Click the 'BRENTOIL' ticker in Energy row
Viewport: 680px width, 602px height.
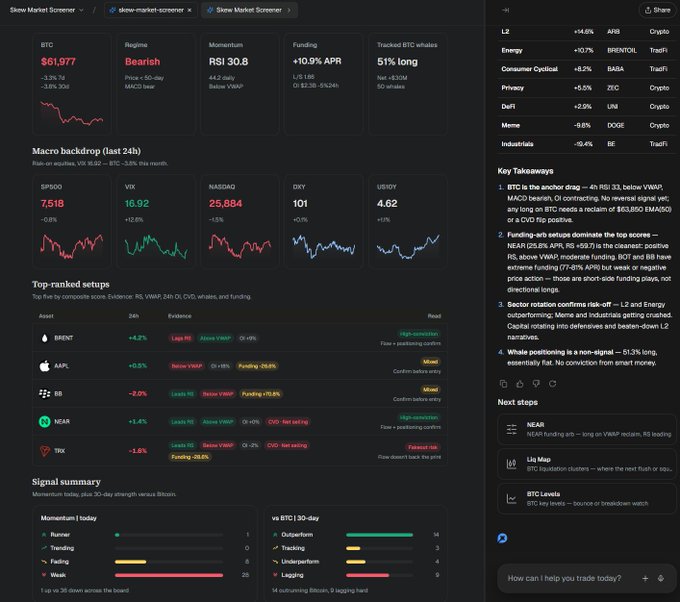tap(621, 50)
